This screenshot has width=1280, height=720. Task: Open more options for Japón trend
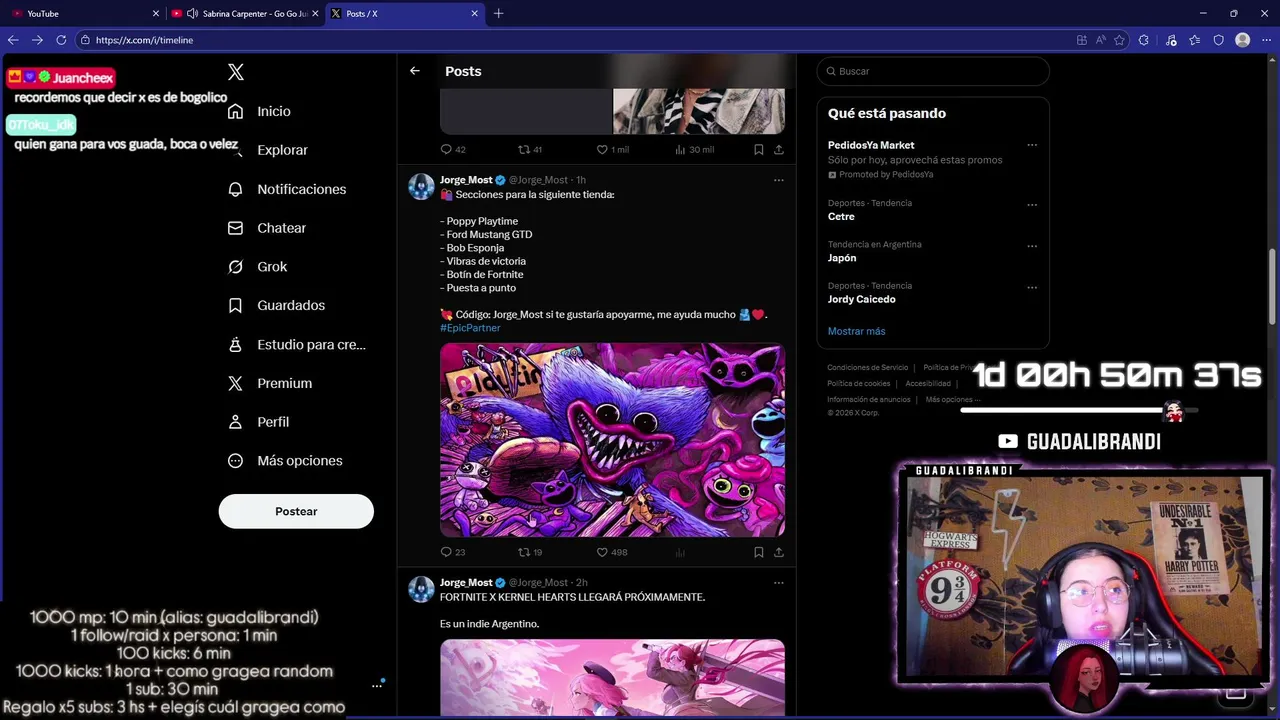[1032, 245]
